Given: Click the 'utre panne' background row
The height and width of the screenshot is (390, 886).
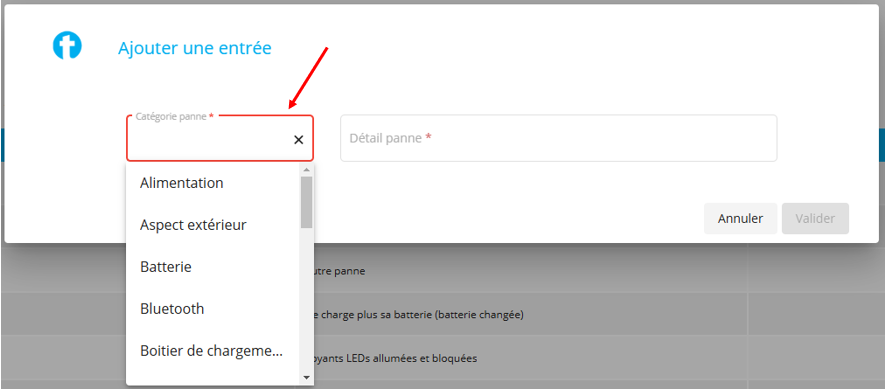Looking at the screenshot, I should 442,271.
